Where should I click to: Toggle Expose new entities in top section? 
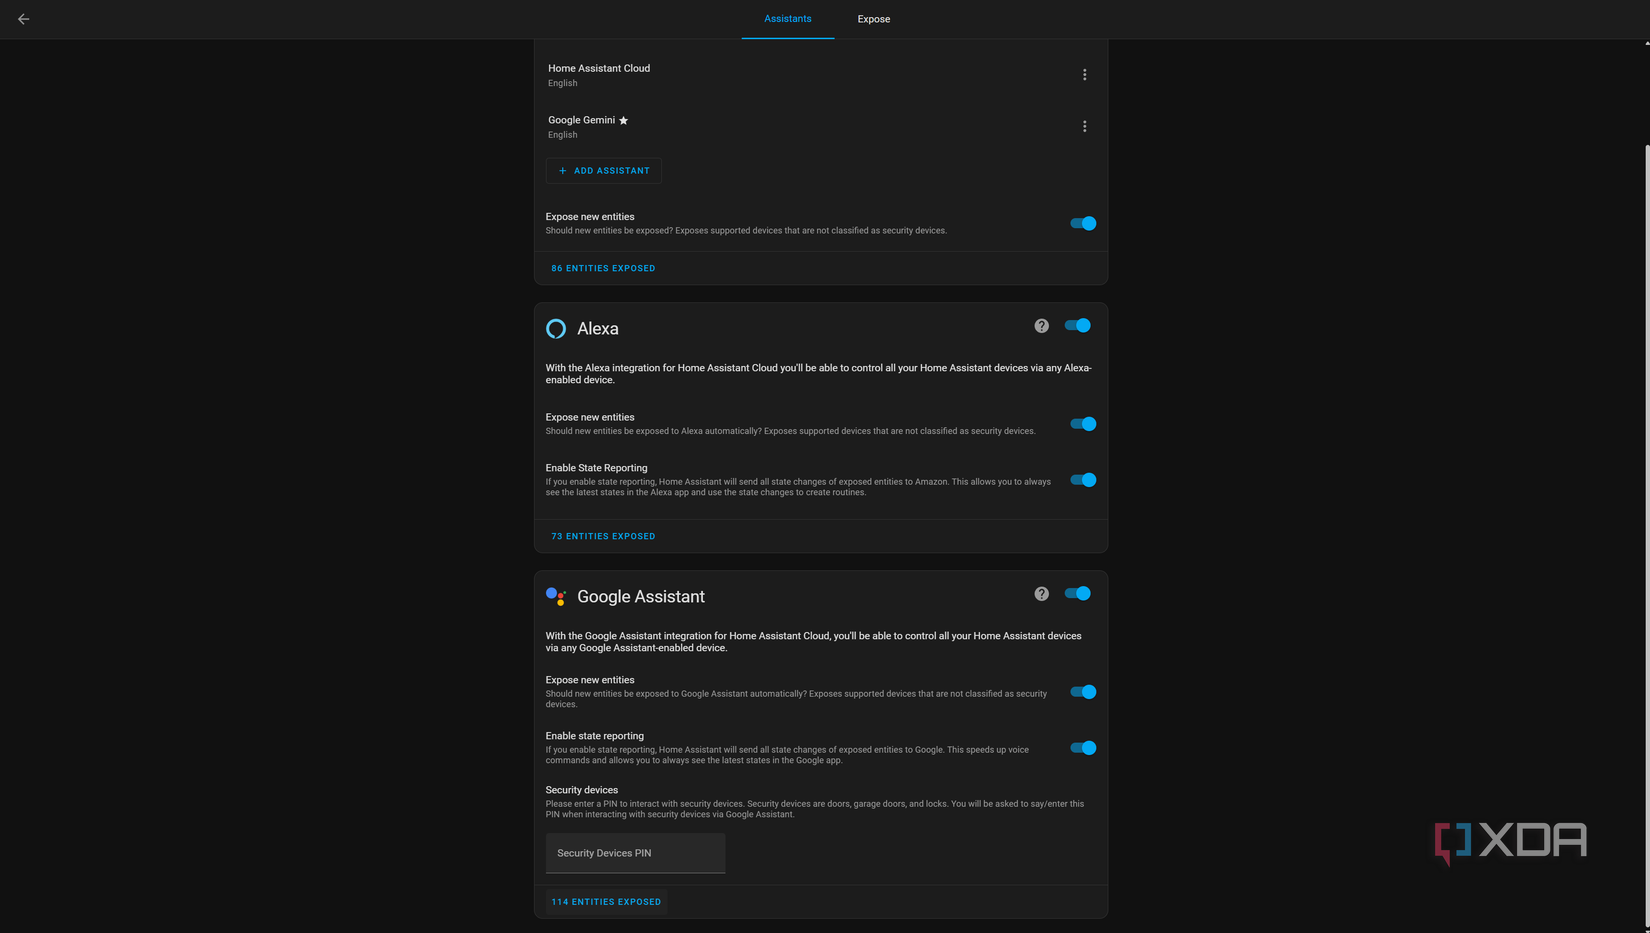point(1083,223)
